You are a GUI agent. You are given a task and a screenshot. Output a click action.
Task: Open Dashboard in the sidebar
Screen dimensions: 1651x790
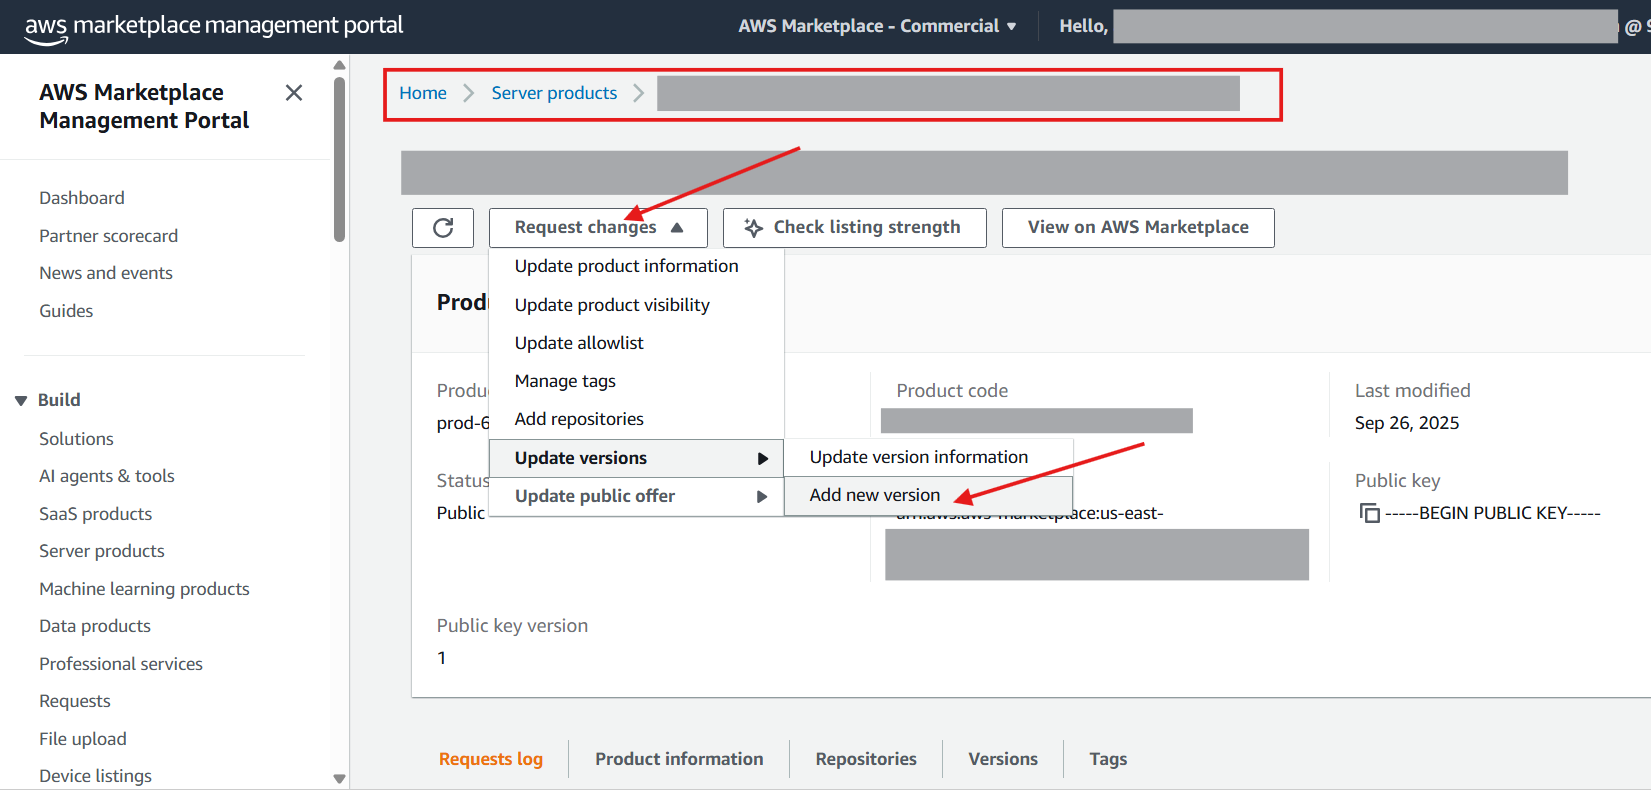[82, 198]
